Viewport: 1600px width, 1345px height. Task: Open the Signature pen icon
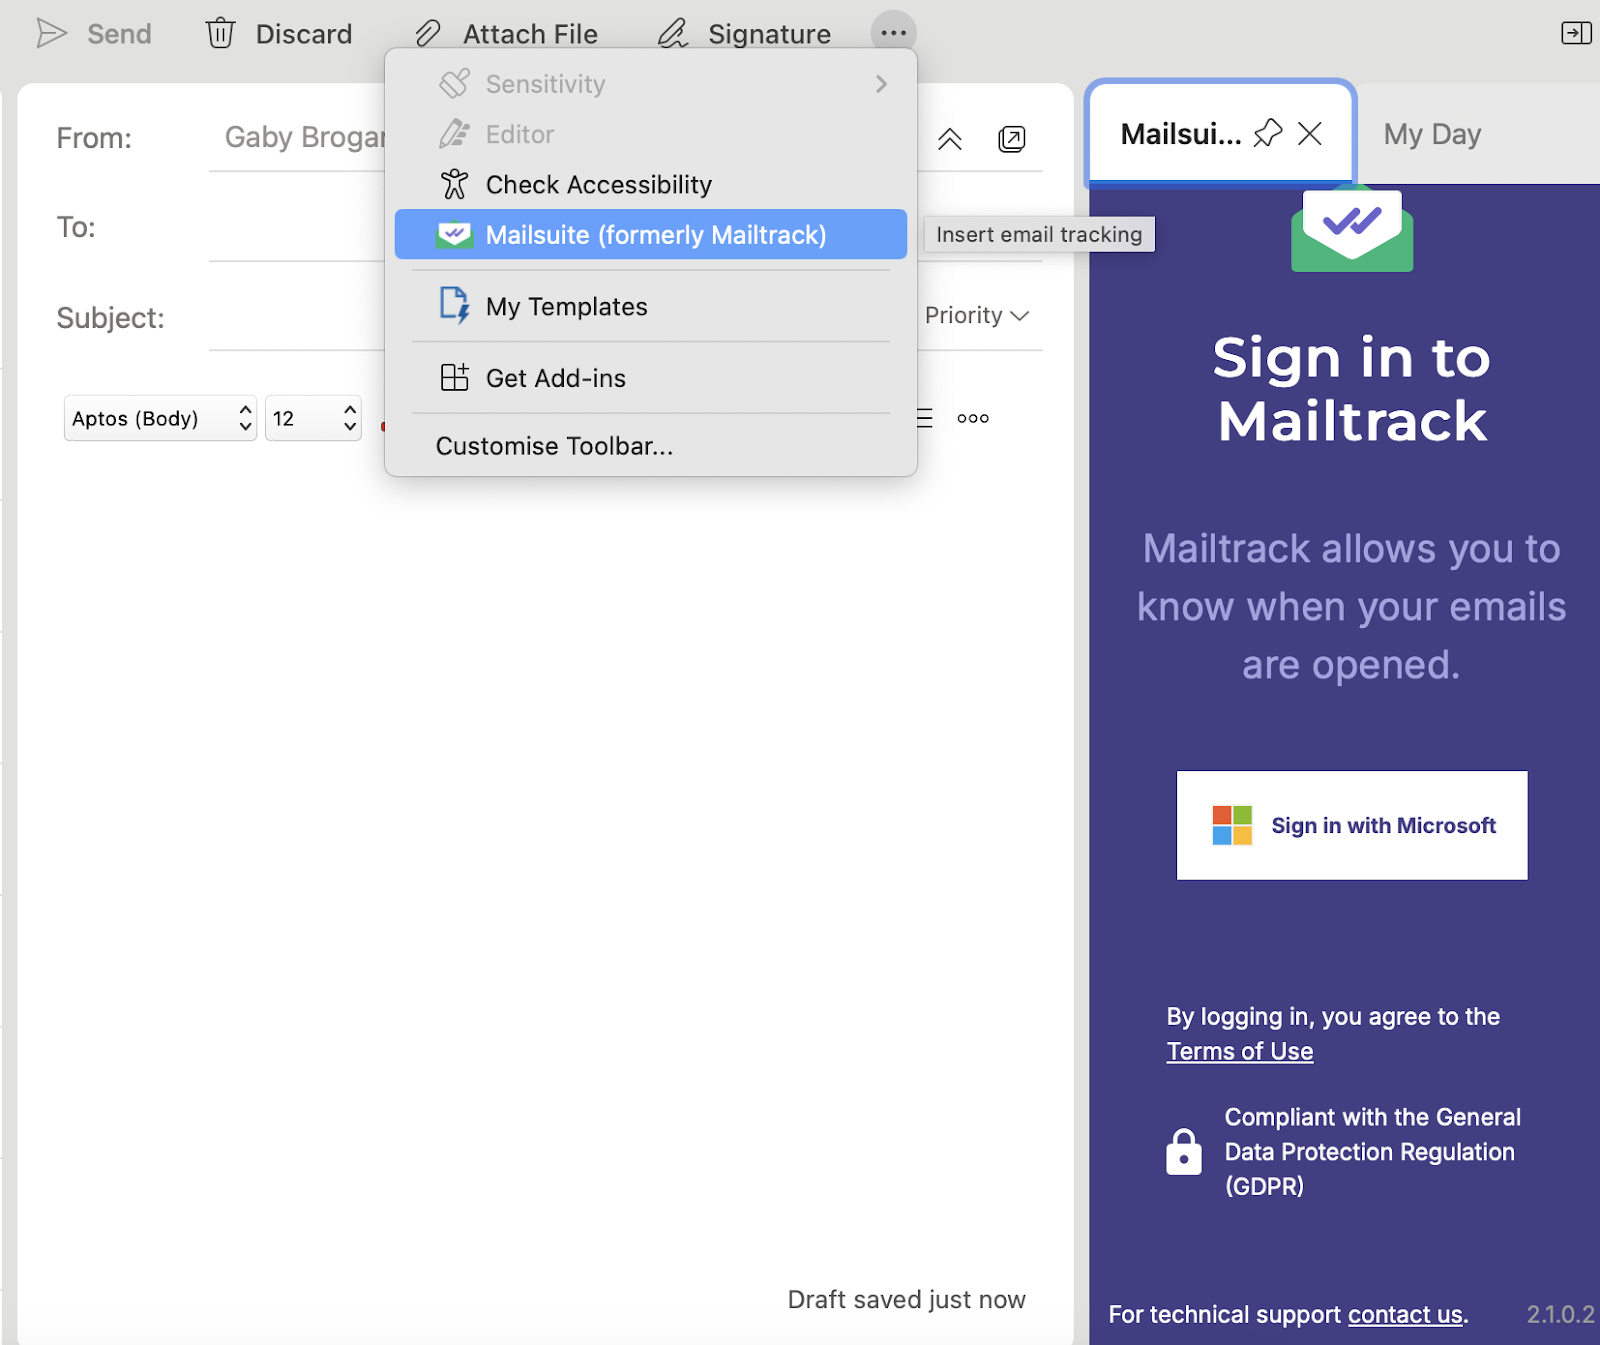(x=673, y=34)
